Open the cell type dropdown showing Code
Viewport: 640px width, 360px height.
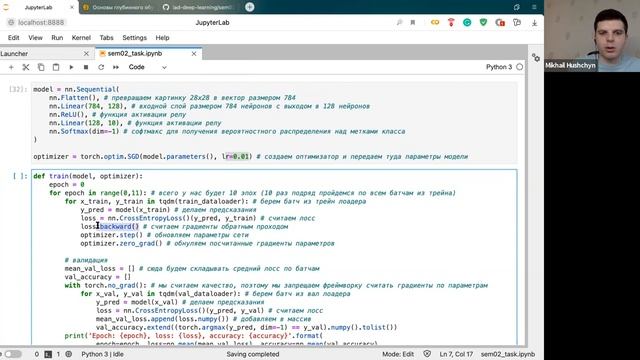click(x=147, y=67)
